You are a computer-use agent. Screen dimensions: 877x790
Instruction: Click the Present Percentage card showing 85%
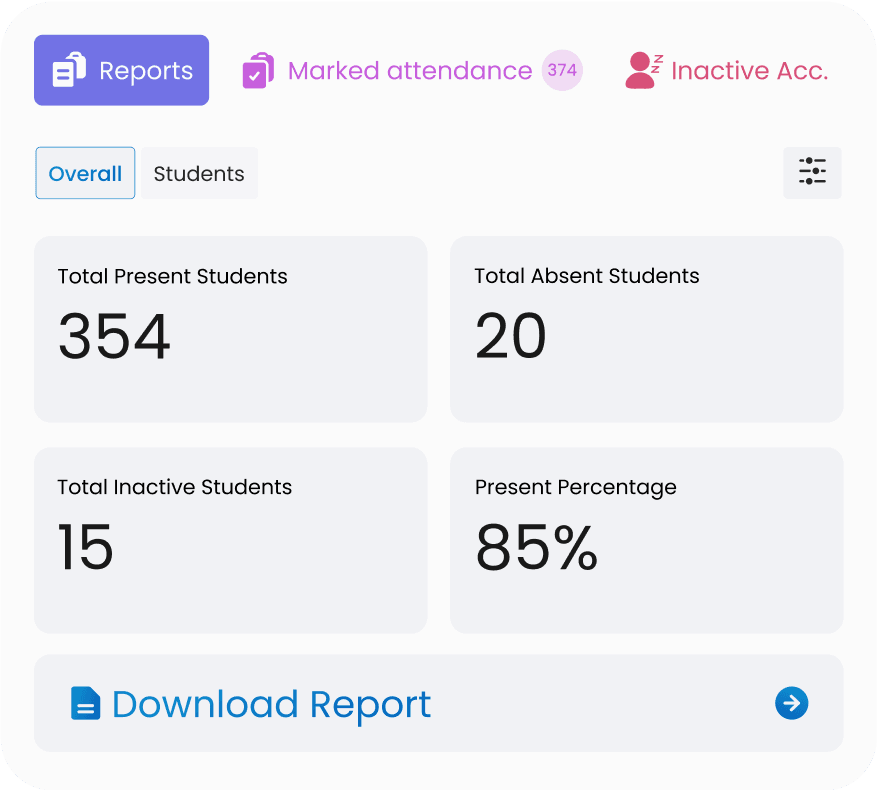point(646,540)
